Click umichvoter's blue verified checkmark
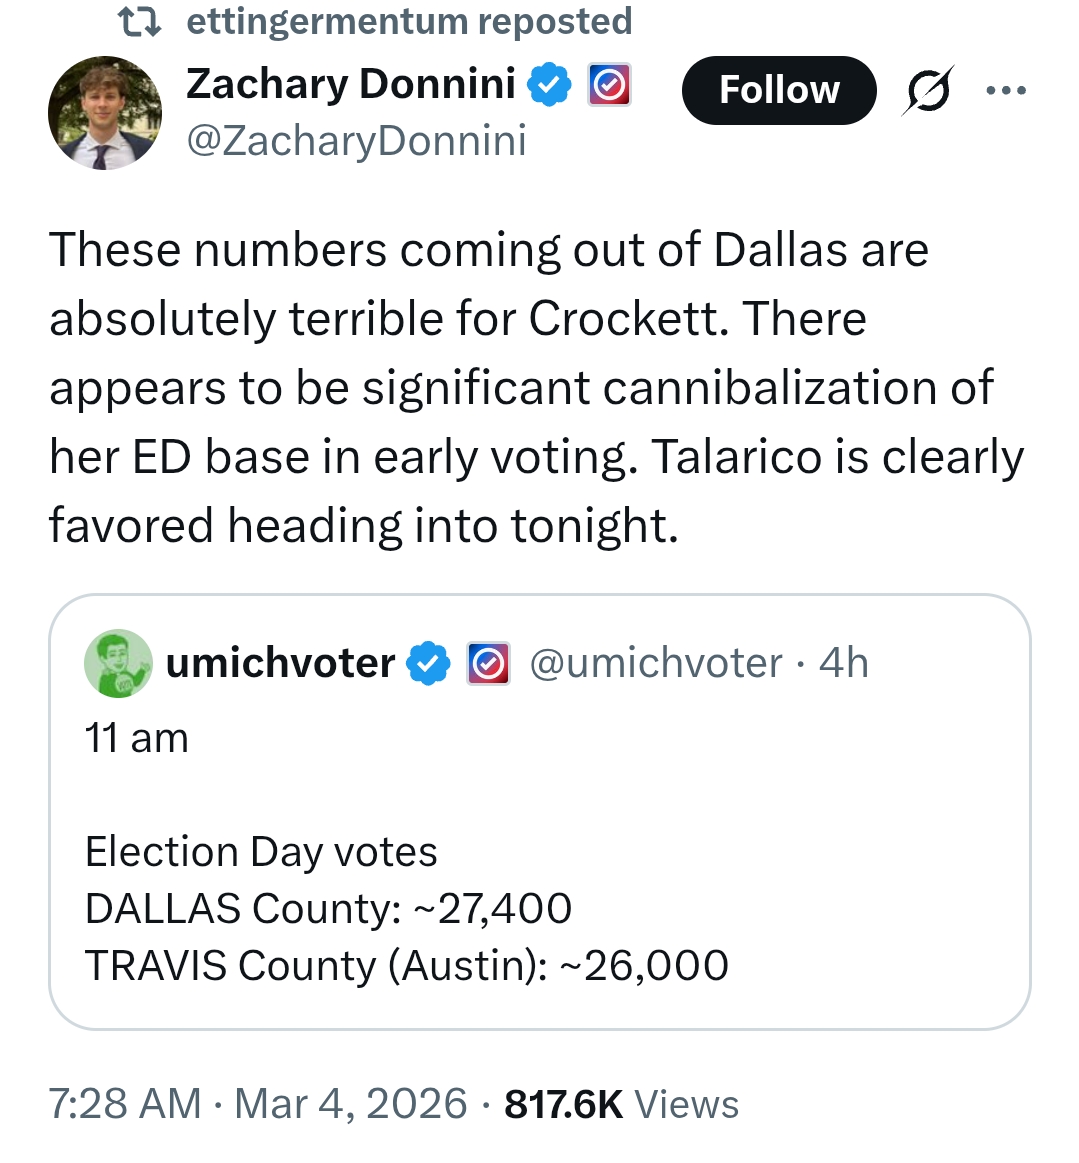 pyautogui.click(x=430, y=663)
